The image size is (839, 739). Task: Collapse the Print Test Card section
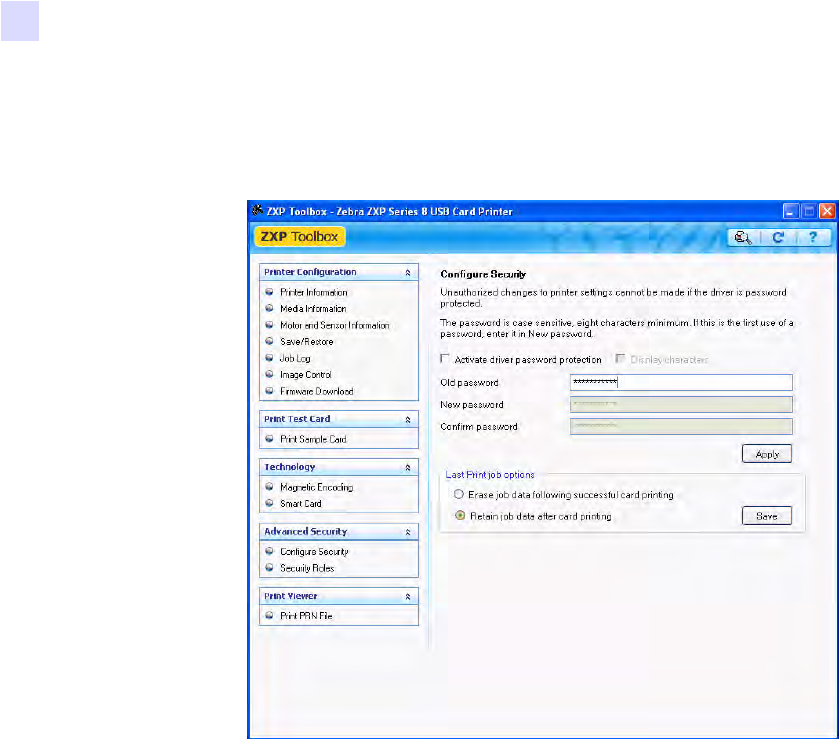408,420
